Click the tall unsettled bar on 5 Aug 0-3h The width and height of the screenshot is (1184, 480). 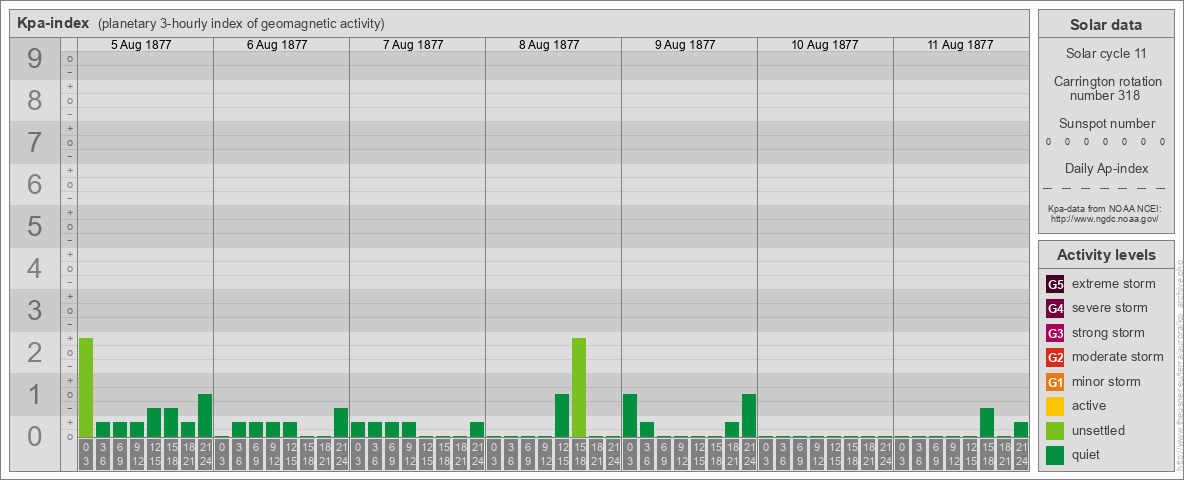pos(86,388)
